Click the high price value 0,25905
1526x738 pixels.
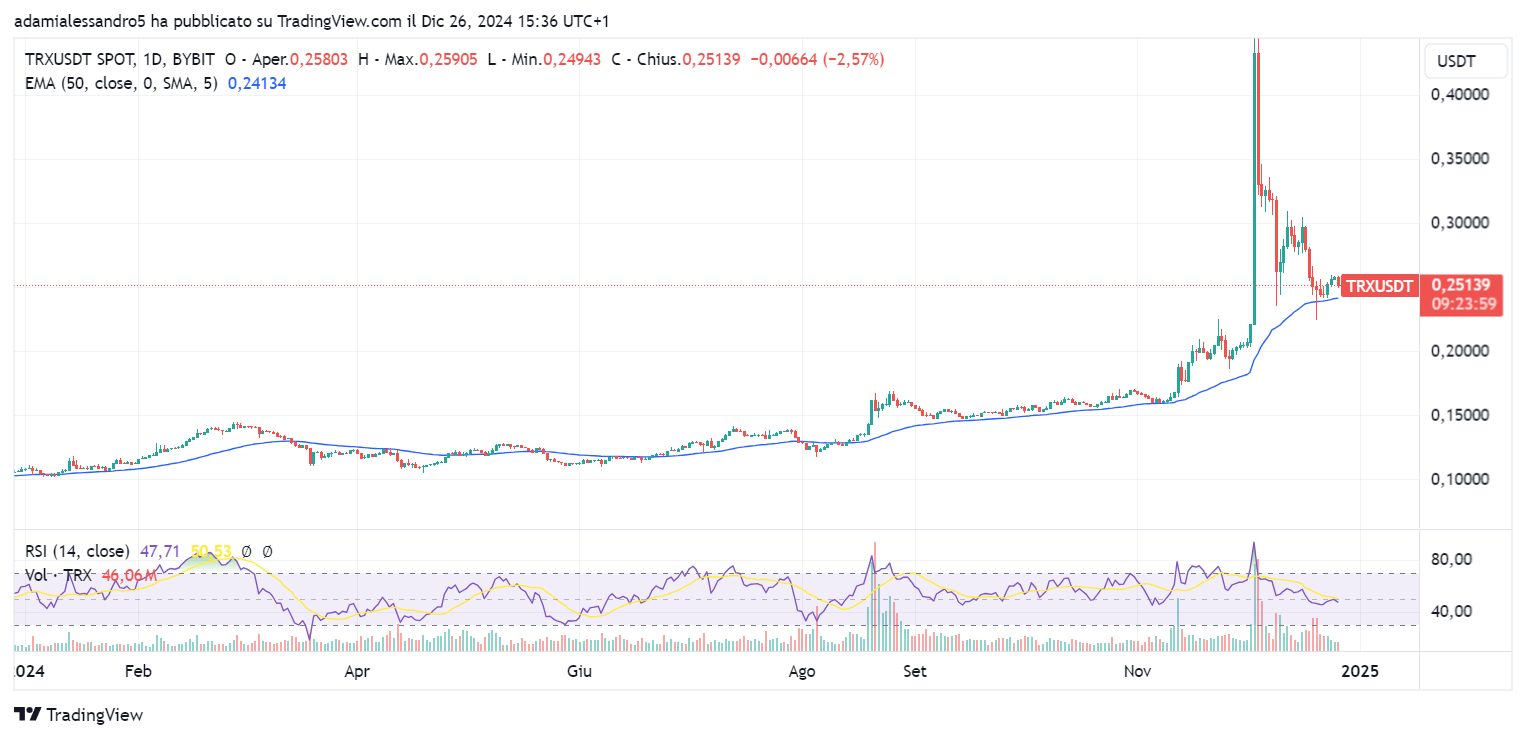click(x=449, y=60)
